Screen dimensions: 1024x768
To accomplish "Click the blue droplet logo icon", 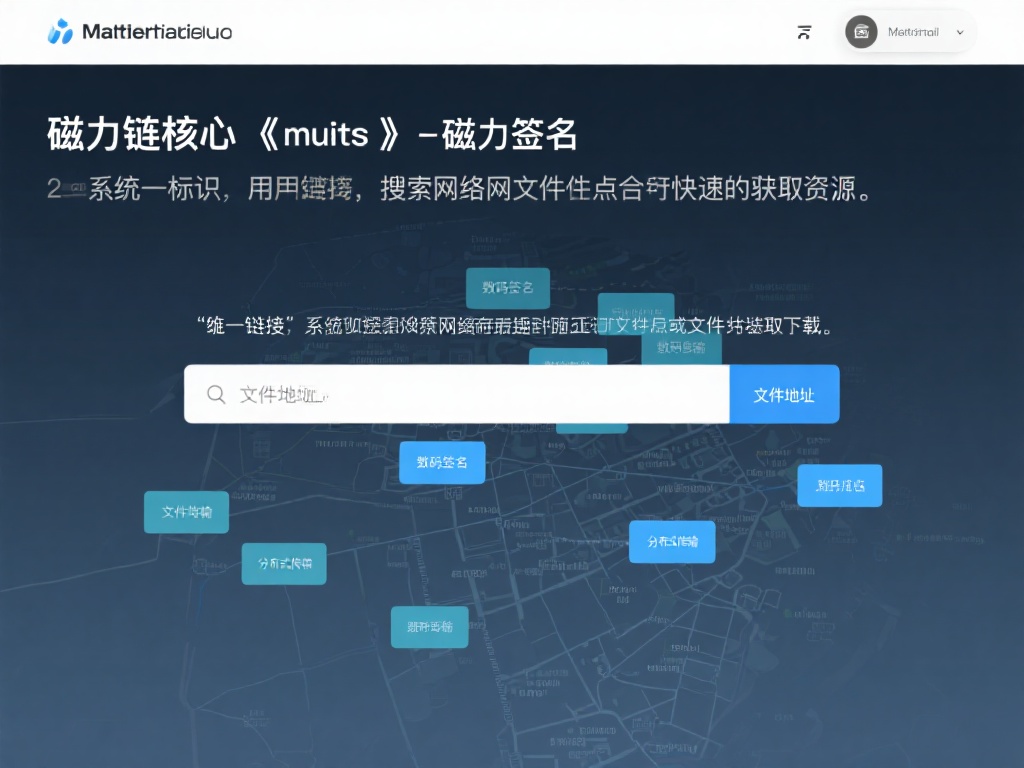I will [60, 32].
